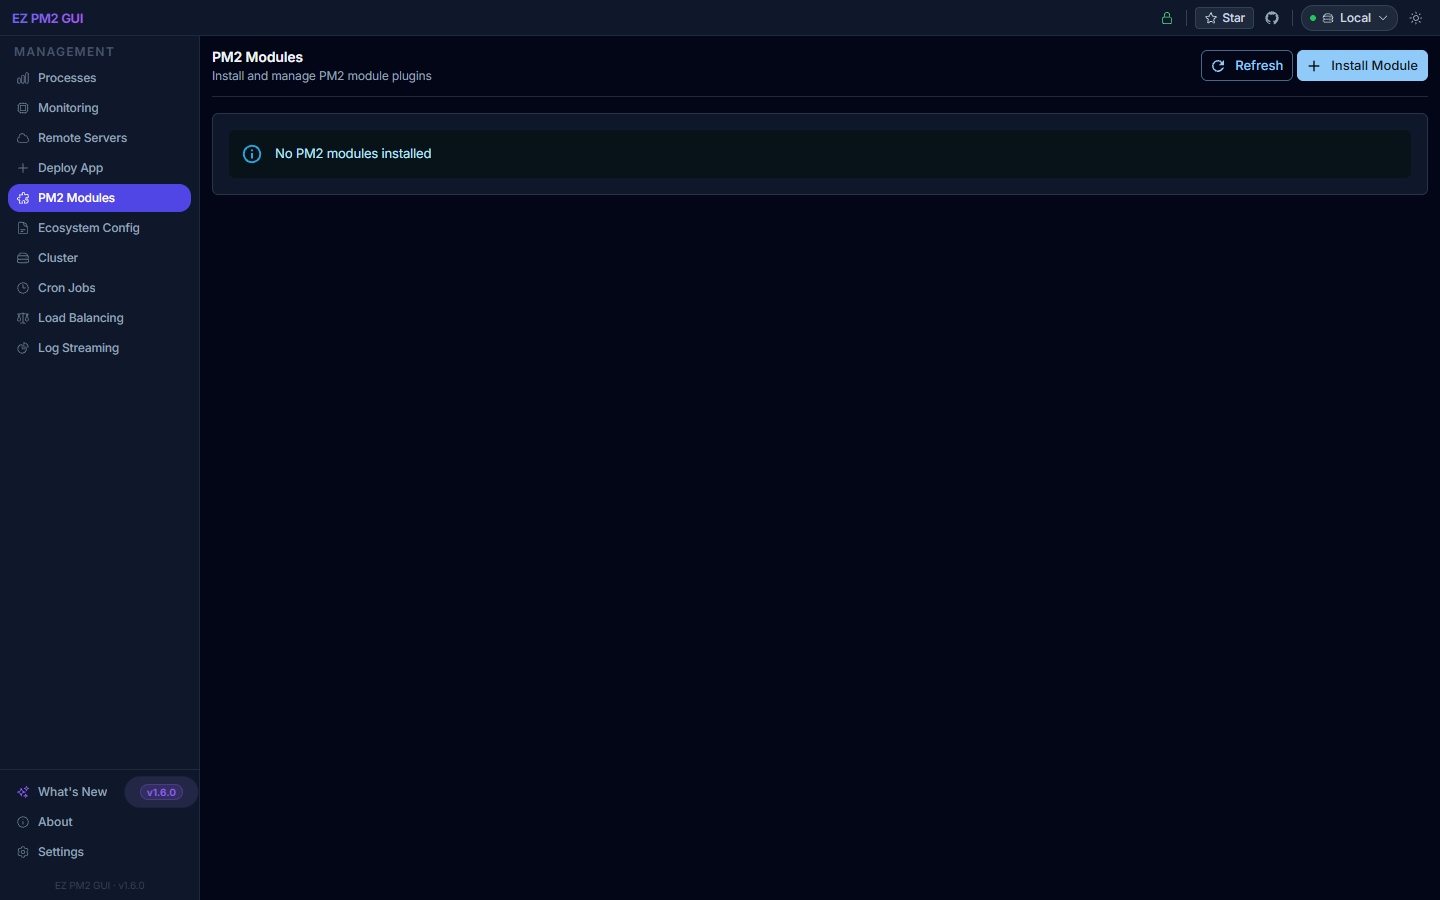Click the Ecosystem Config document icon

[x=22, y=228]
